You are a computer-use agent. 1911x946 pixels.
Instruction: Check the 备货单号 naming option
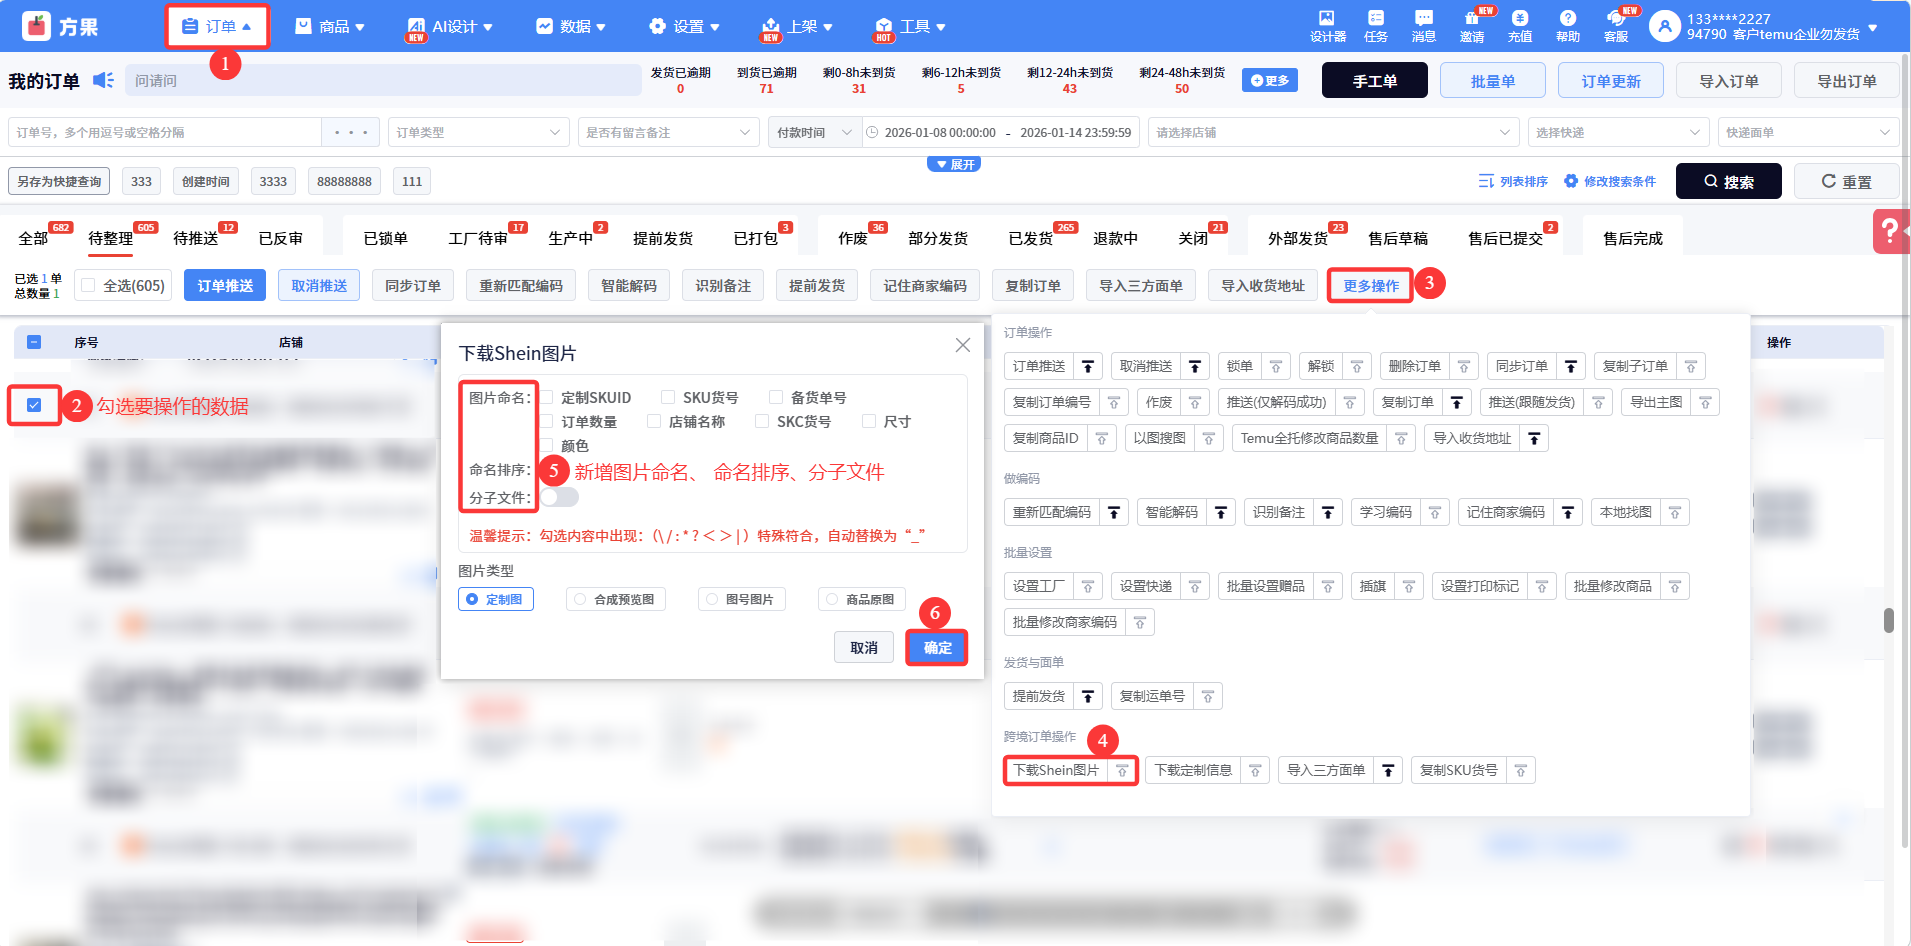pos(776,398)
